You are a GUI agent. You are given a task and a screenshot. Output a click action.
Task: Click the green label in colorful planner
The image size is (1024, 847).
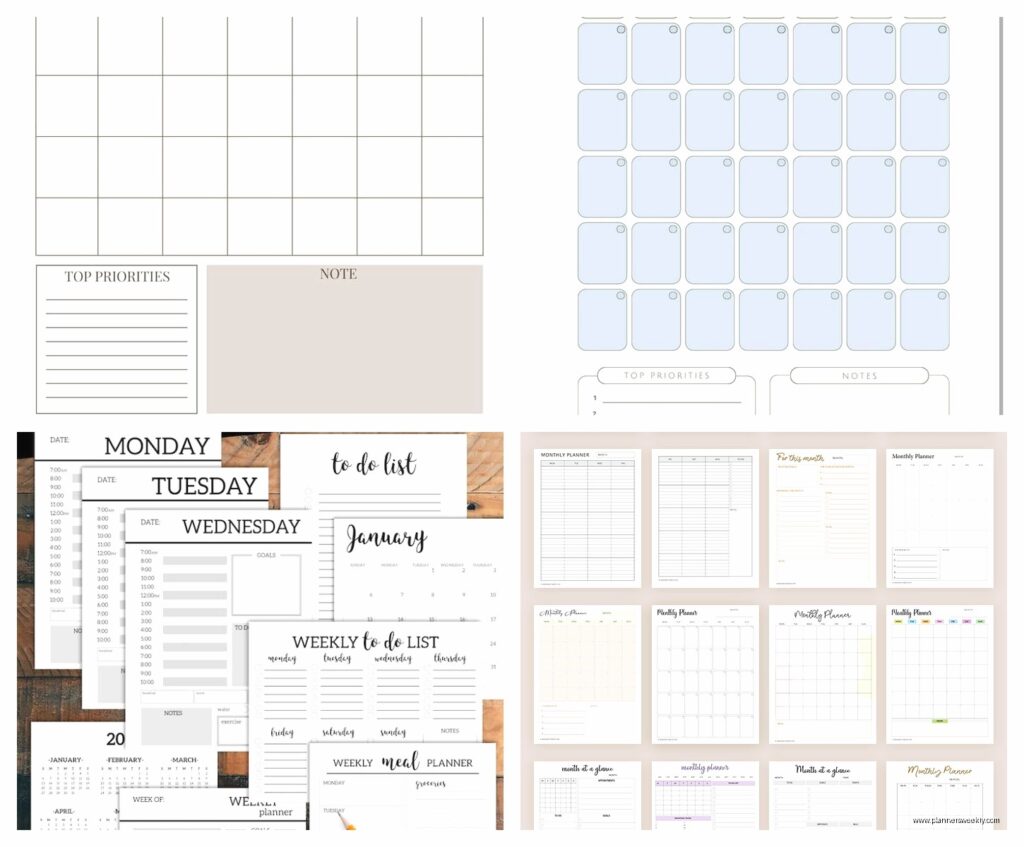(x=940, y=720)
